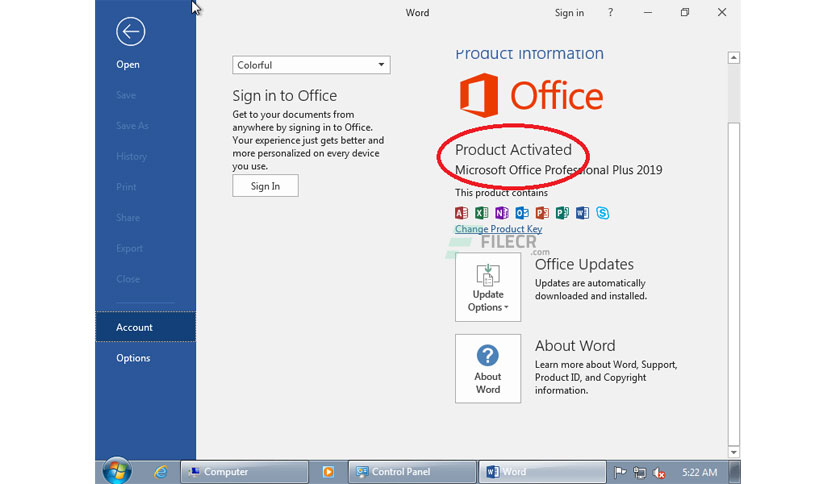This screenshot has height=484, width=836.
Task: Click the Skype app icon
Action: pyautogui.click(x=602, y=213)
